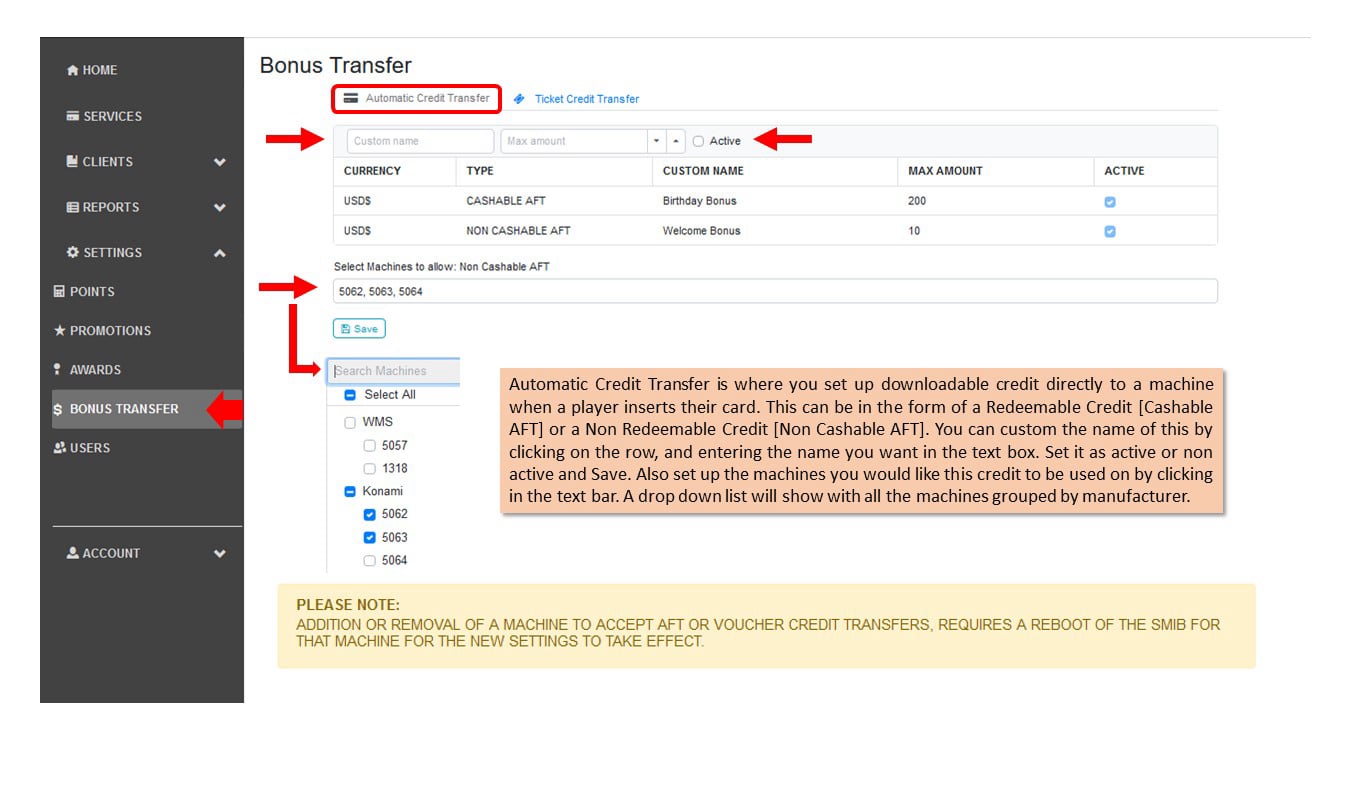This screenshot has height=794, width=1361.
Task: Increase Max amount with up arrow
Action: click(x=676, y=141)
